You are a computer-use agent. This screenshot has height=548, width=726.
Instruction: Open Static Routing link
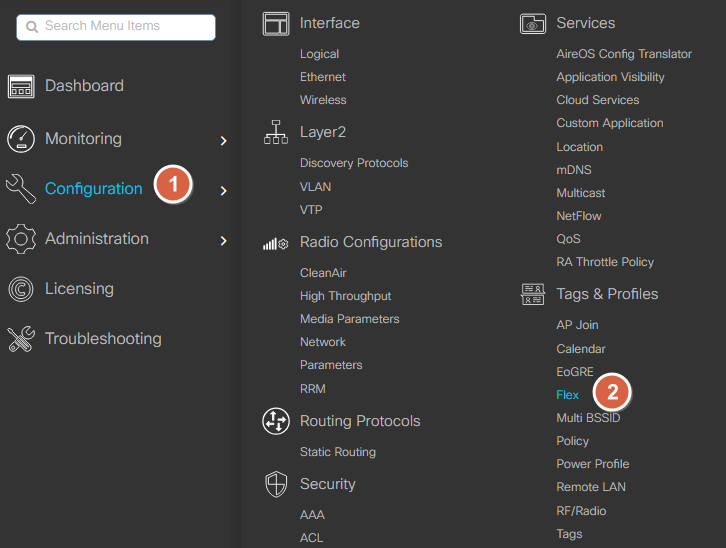338,452
